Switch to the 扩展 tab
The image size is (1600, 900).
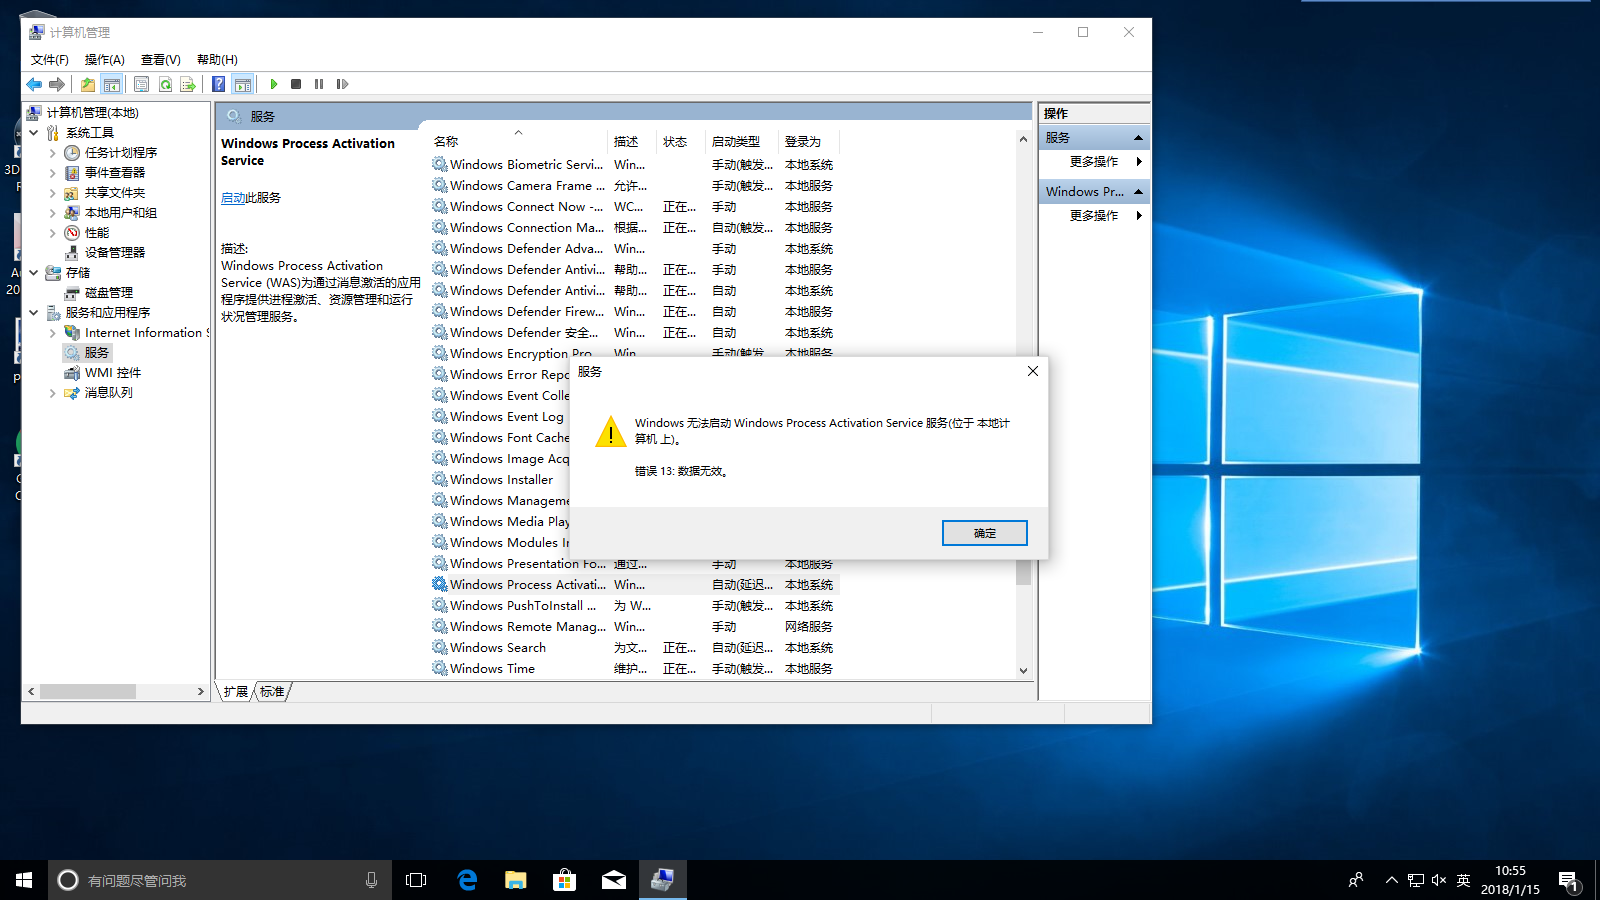pos(236,691)
